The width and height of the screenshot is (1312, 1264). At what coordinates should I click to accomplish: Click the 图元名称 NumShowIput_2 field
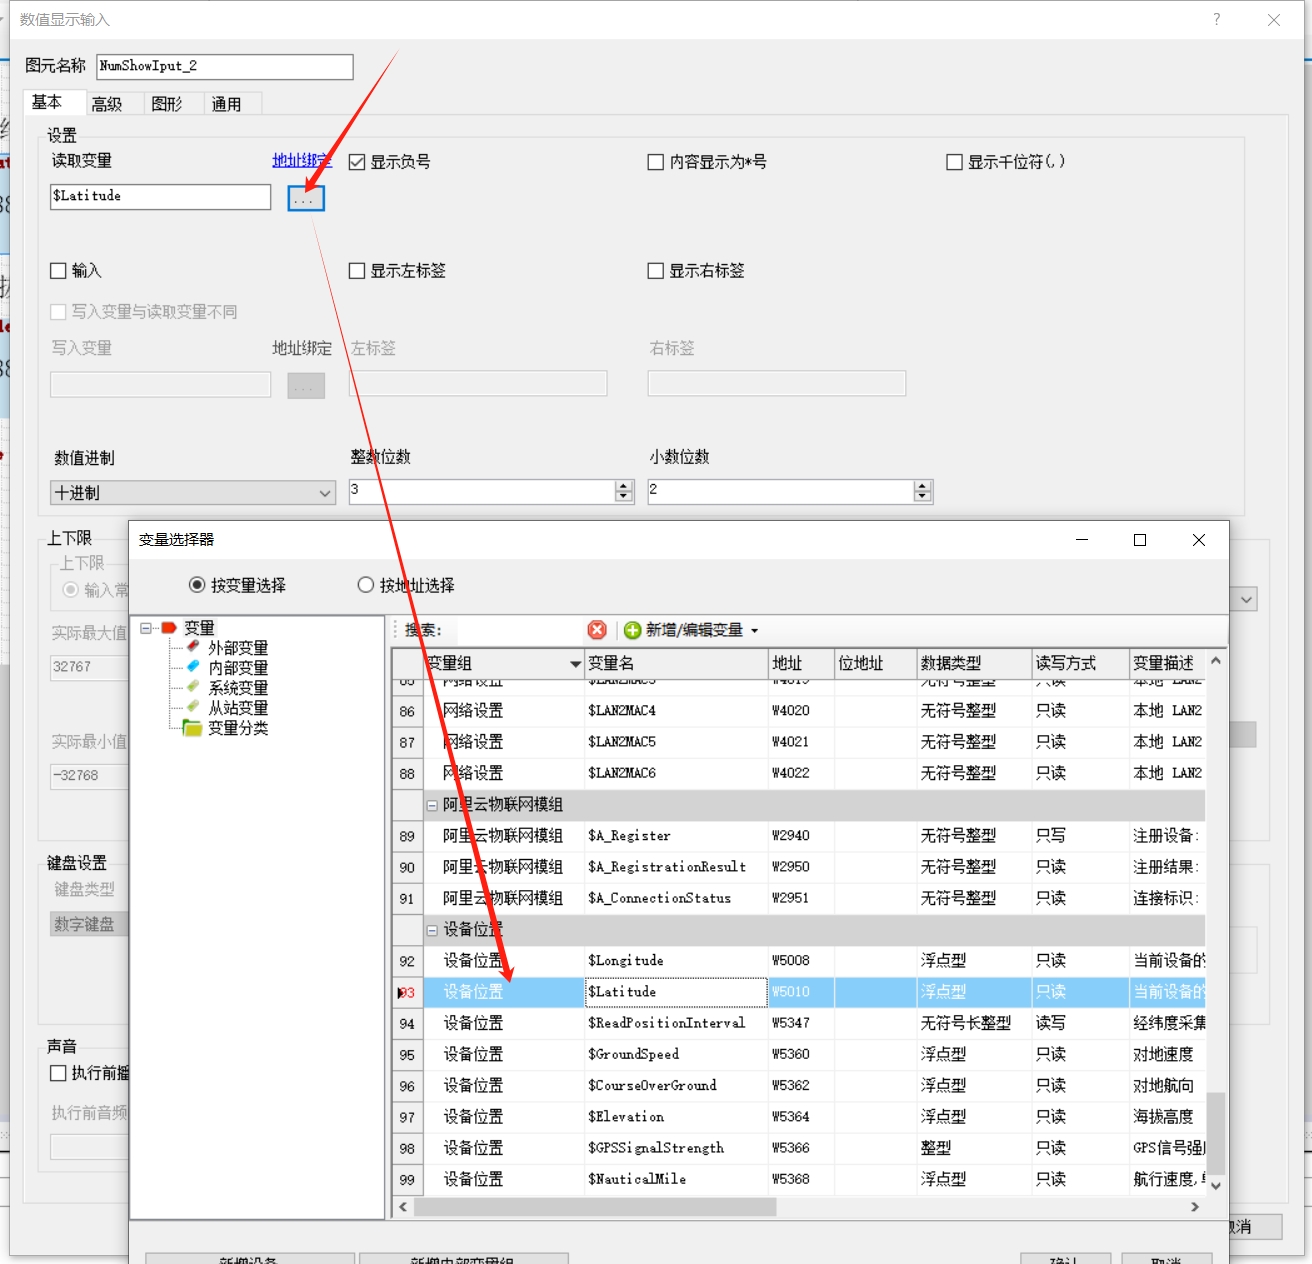(x=225, y=67)
